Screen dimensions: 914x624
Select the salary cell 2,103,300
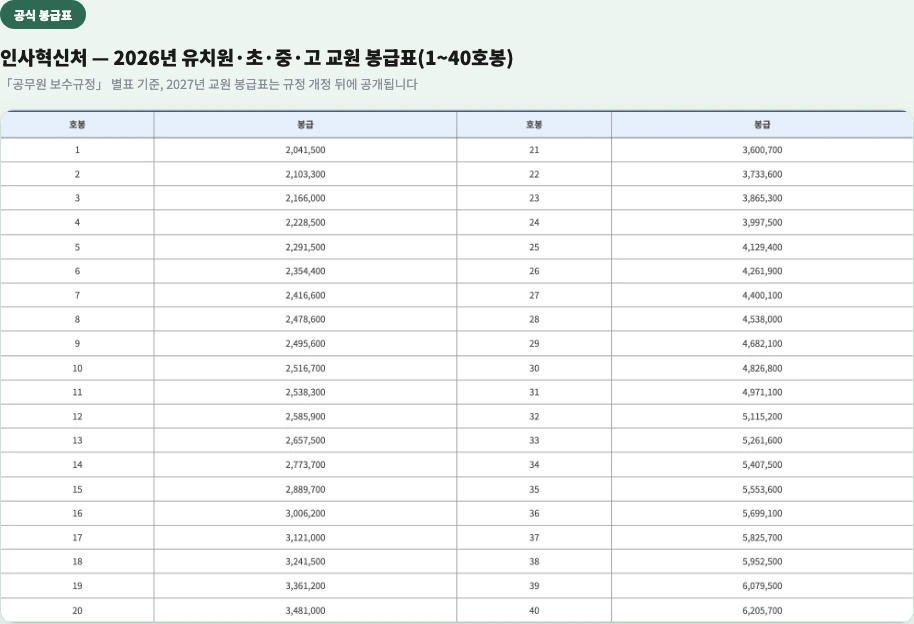(x=305, y=174)
